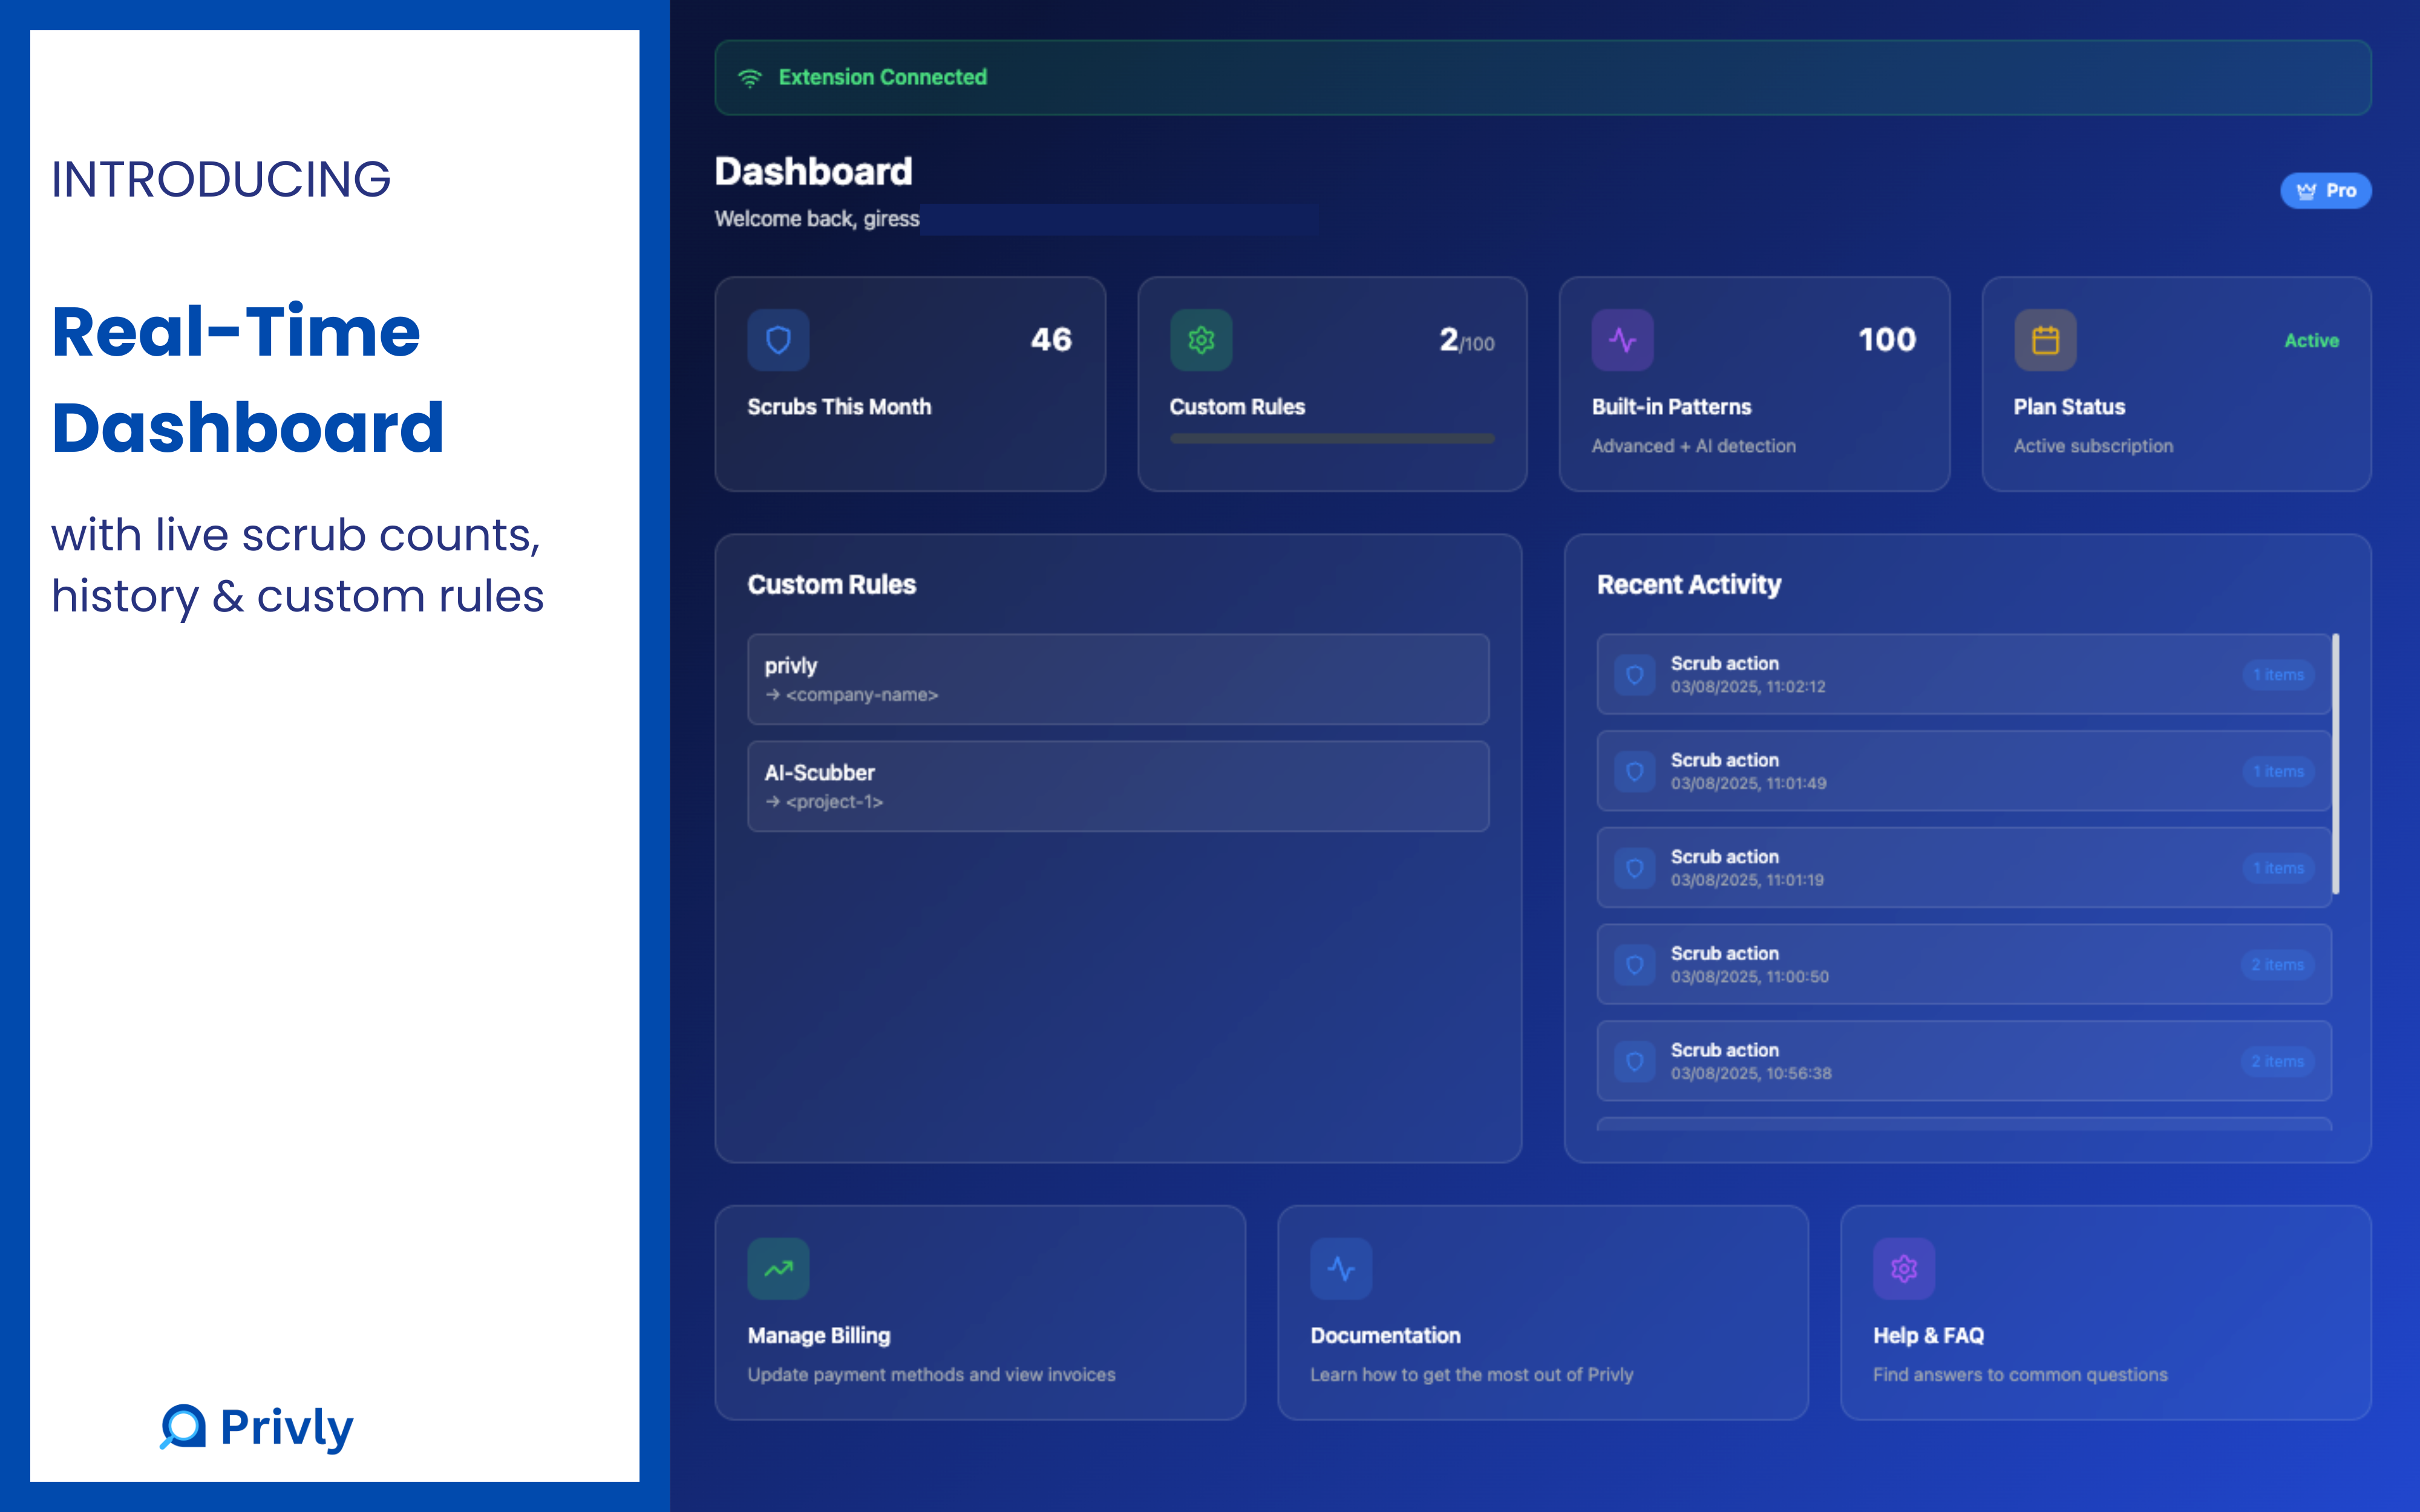The width and height of the screenshot is (2420, 1512).
Task: Click 'Active subscription' text
Action: pyautogui.click(x=2093, y=446)
